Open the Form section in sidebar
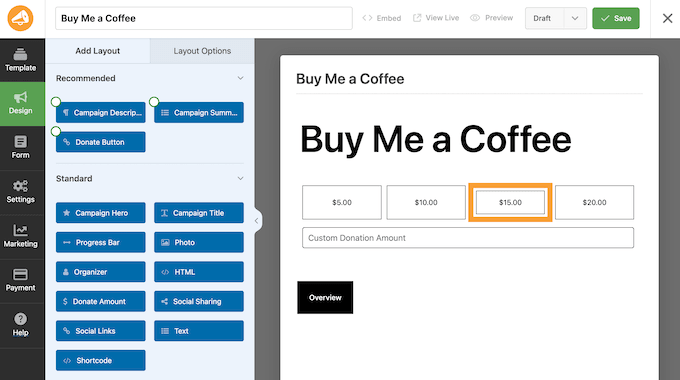 pyautogui.click(x=21, y=148)
